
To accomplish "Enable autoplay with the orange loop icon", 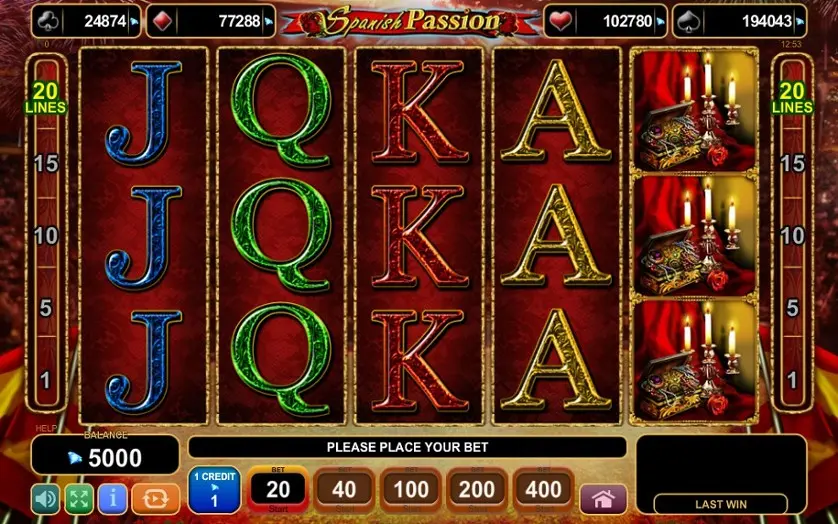I will click(x=156, y=499).
